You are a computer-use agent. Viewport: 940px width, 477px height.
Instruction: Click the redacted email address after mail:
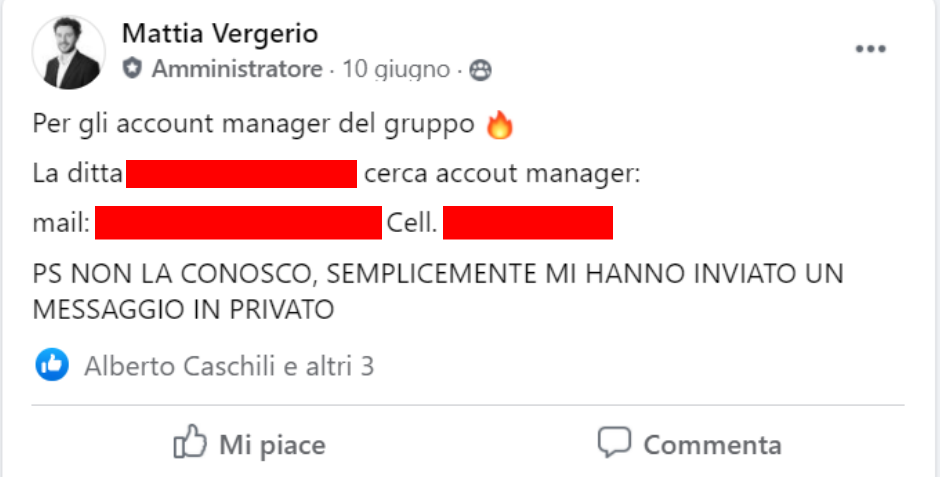(239, 222)
